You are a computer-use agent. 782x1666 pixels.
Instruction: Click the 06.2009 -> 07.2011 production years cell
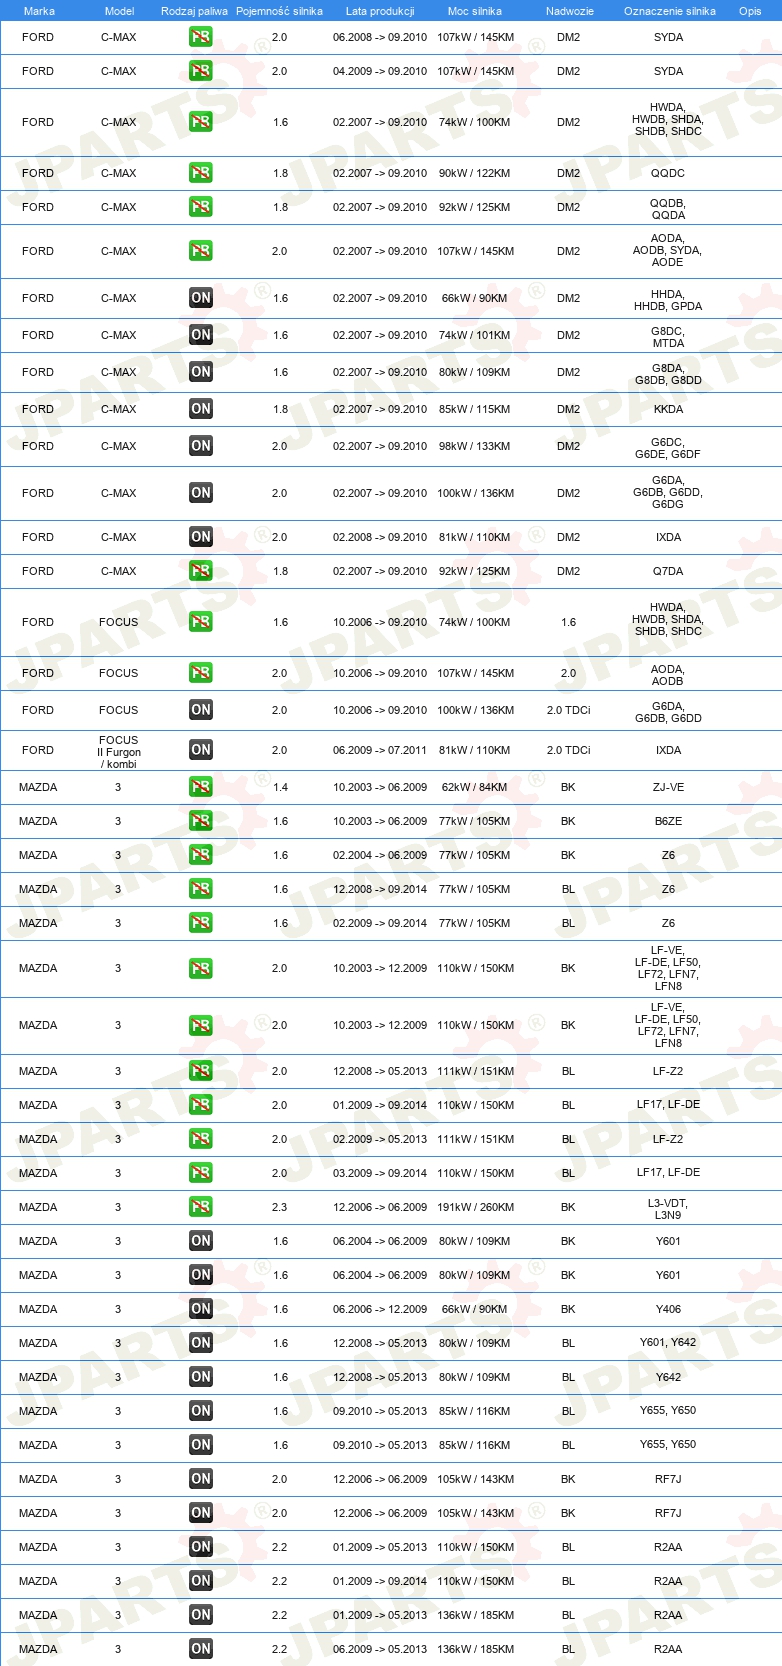380,750
